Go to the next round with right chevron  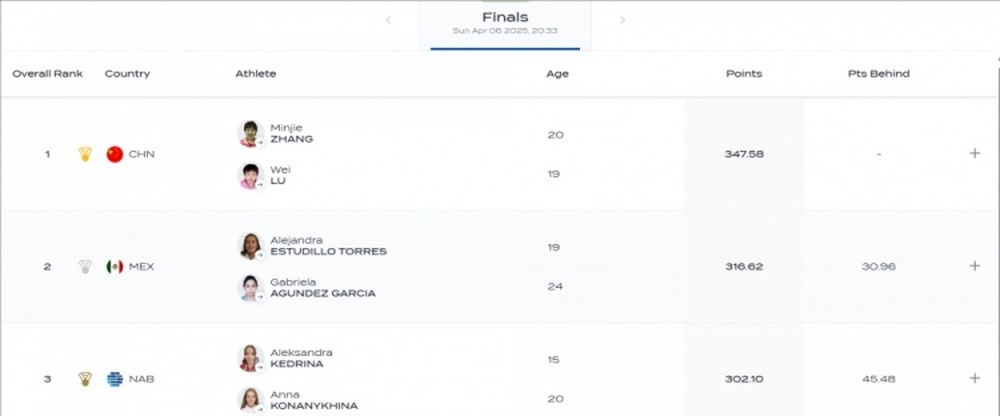622,20
